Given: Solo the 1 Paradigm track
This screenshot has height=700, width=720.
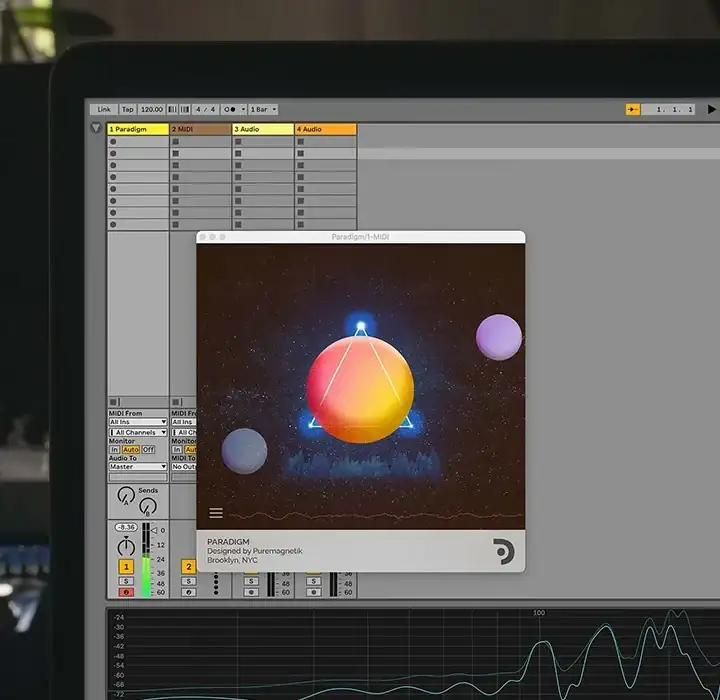Looking at the screenshot, I should point(126,581).
